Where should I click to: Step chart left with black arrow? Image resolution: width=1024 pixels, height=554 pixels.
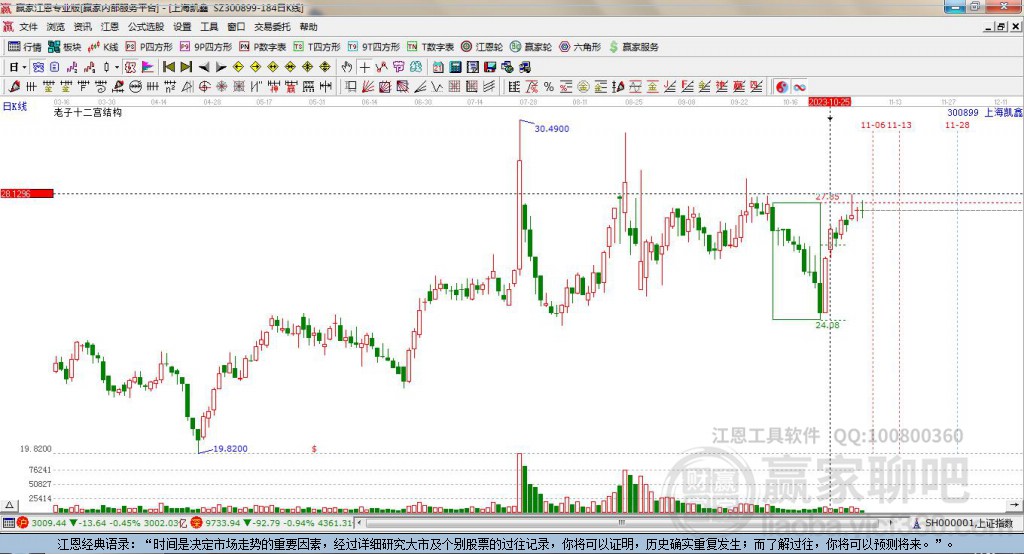point(204,67)
